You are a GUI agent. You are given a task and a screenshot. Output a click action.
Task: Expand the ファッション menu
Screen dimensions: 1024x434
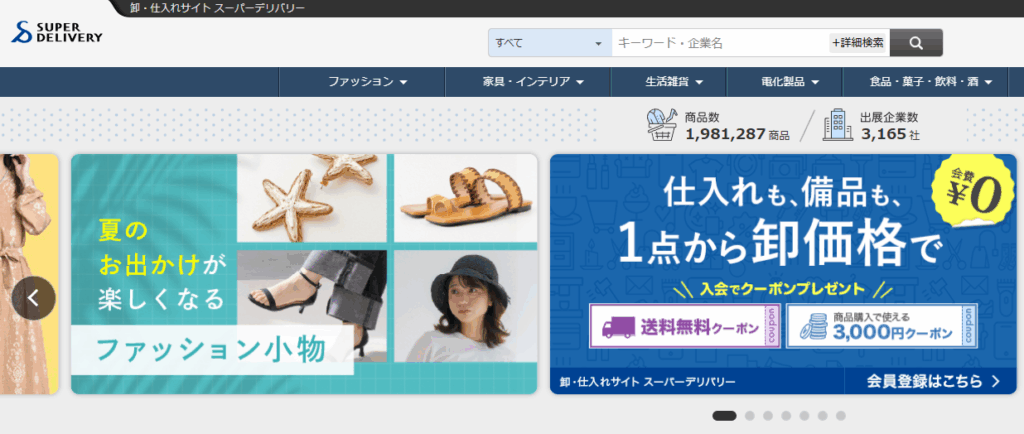pos(368,82)
